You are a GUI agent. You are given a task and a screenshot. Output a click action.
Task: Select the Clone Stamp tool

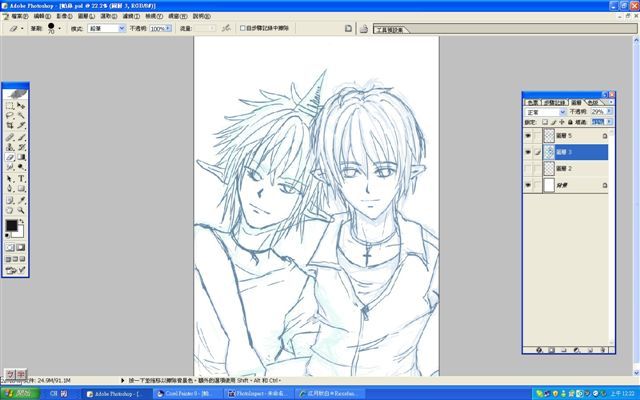(x=10, y=147)
